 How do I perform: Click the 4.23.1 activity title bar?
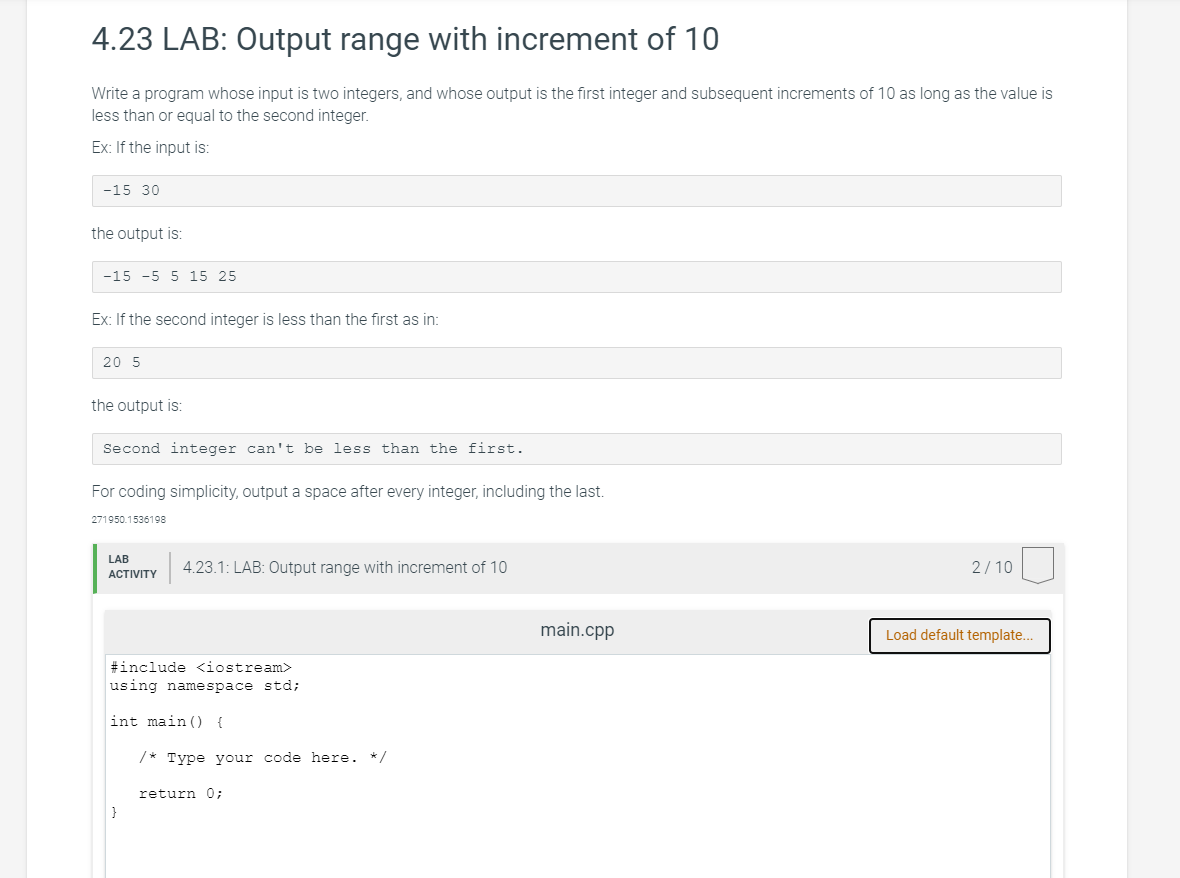coord(346,567)
